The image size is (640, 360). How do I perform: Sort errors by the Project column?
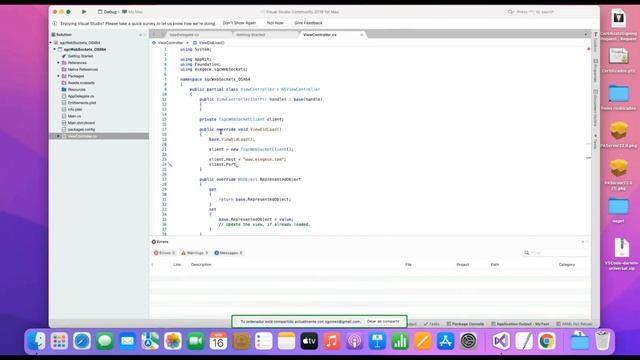[x=462, y=265]
